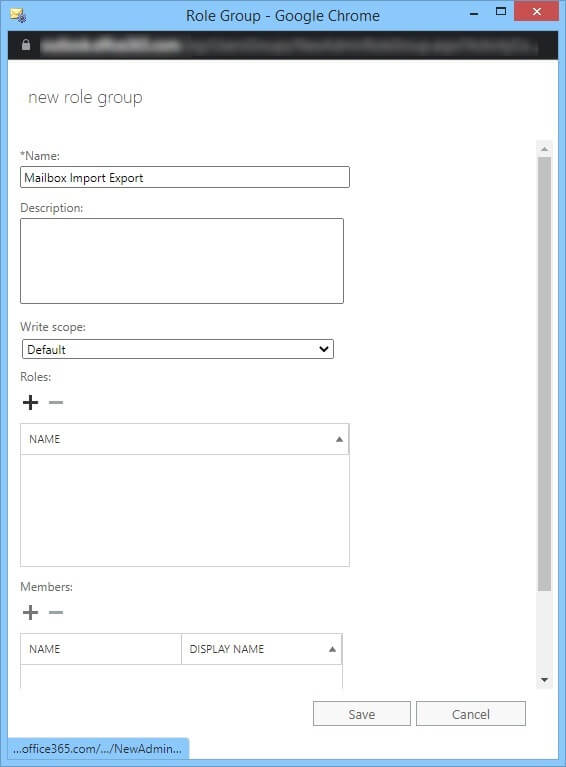This screenshot has width=566, height=767.
Task: Remove a member with the Members minus icon
Action: pyautogui.click(x=56, y=612)
